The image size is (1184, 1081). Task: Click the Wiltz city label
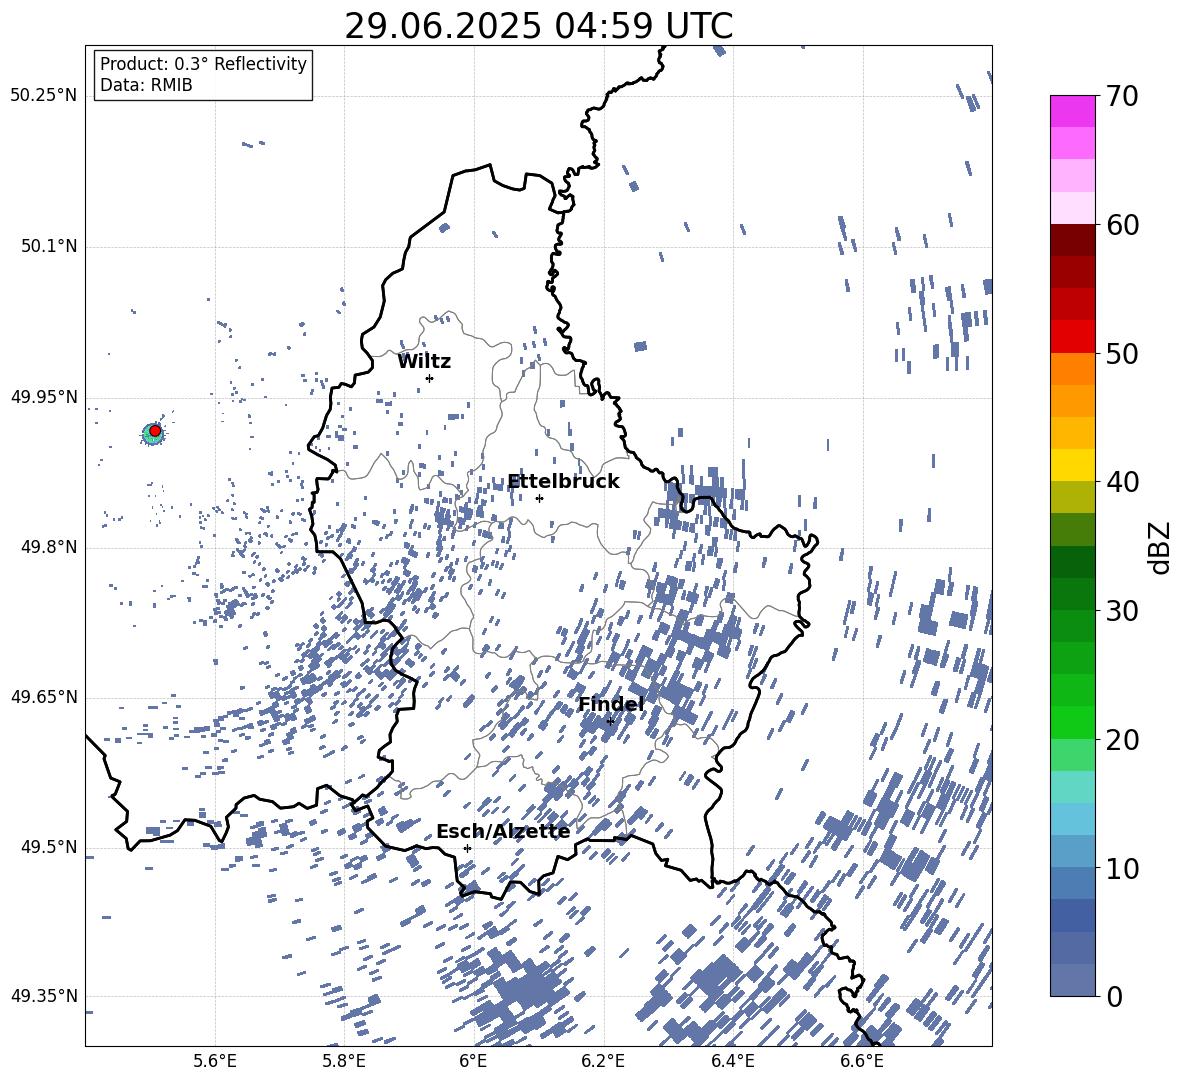pos(424,362)
